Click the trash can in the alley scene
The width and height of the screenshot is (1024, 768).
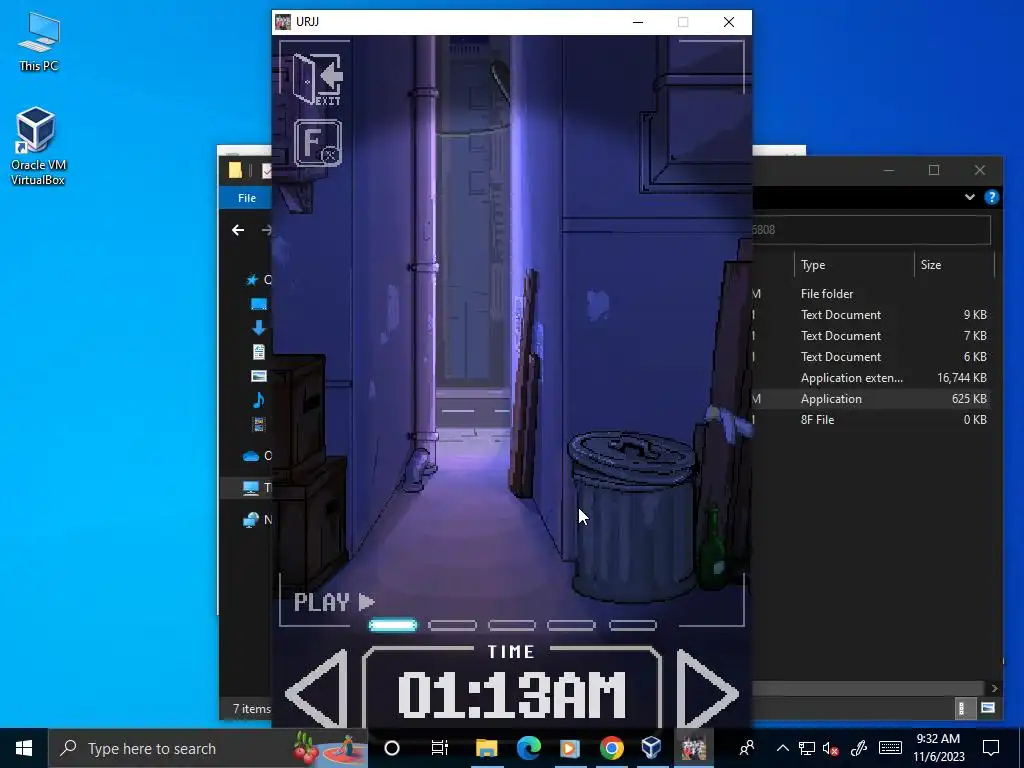(x=631, y=515)
